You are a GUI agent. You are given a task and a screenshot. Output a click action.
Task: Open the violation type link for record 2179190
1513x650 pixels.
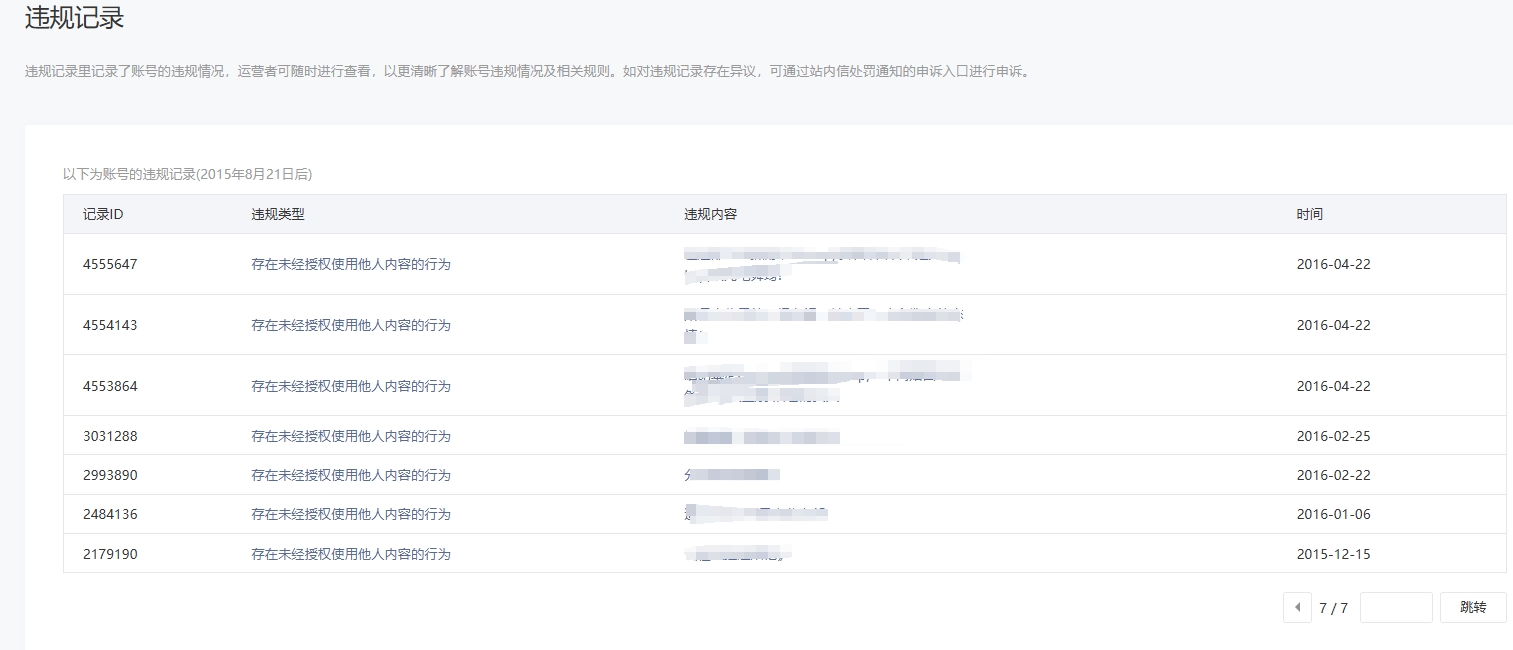(x=351, y=554)
